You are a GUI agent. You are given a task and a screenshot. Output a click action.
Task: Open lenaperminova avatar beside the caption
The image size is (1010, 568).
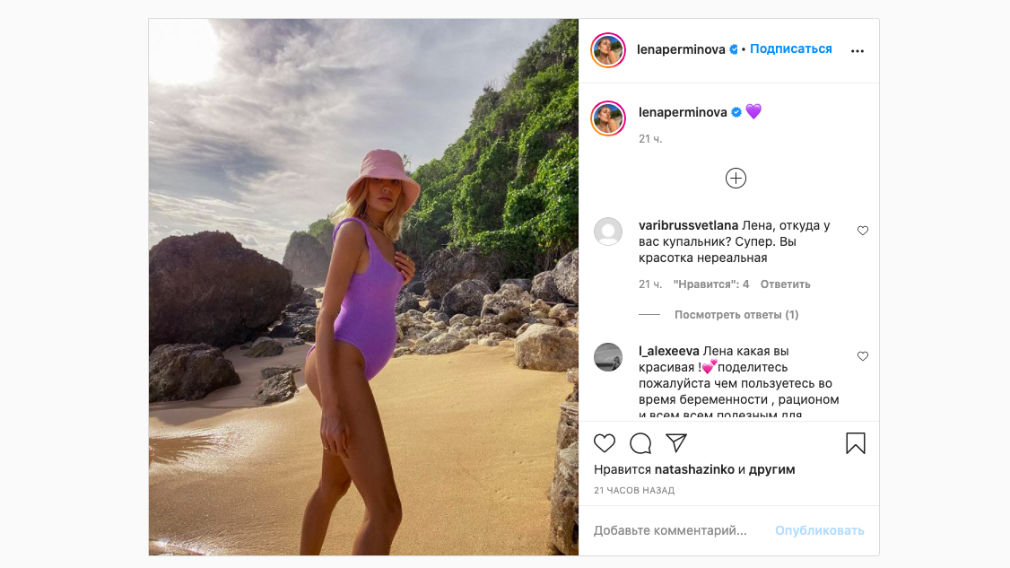coord(608,118)
